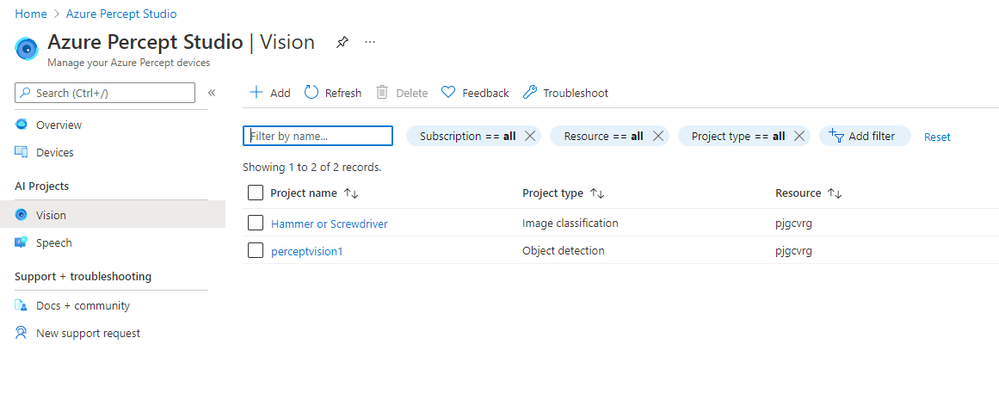Sort by Resource column arrows
The image size is (999, 398).
[835, 193]
